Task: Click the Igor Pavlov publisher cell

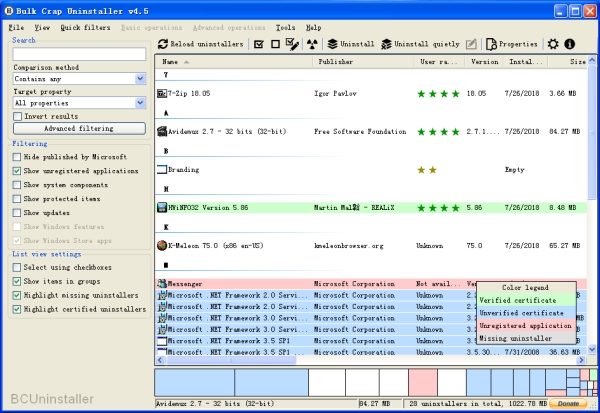Action: tap(335, 93)
